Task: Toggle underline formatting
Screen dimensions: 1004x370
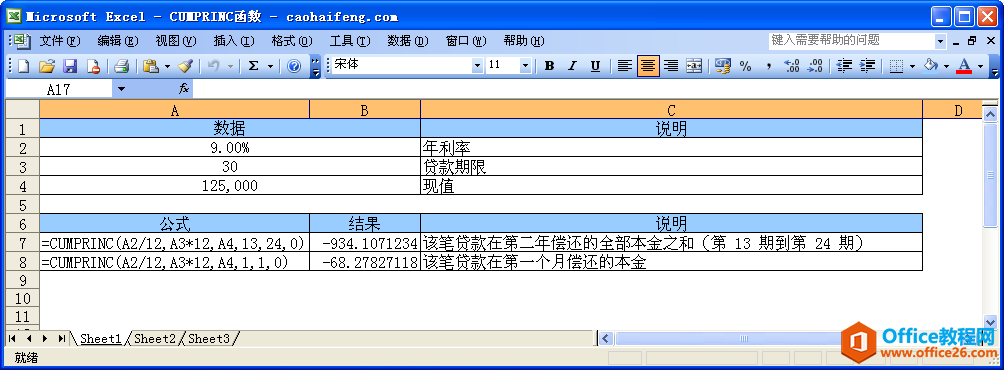Action: click(595, 66)
